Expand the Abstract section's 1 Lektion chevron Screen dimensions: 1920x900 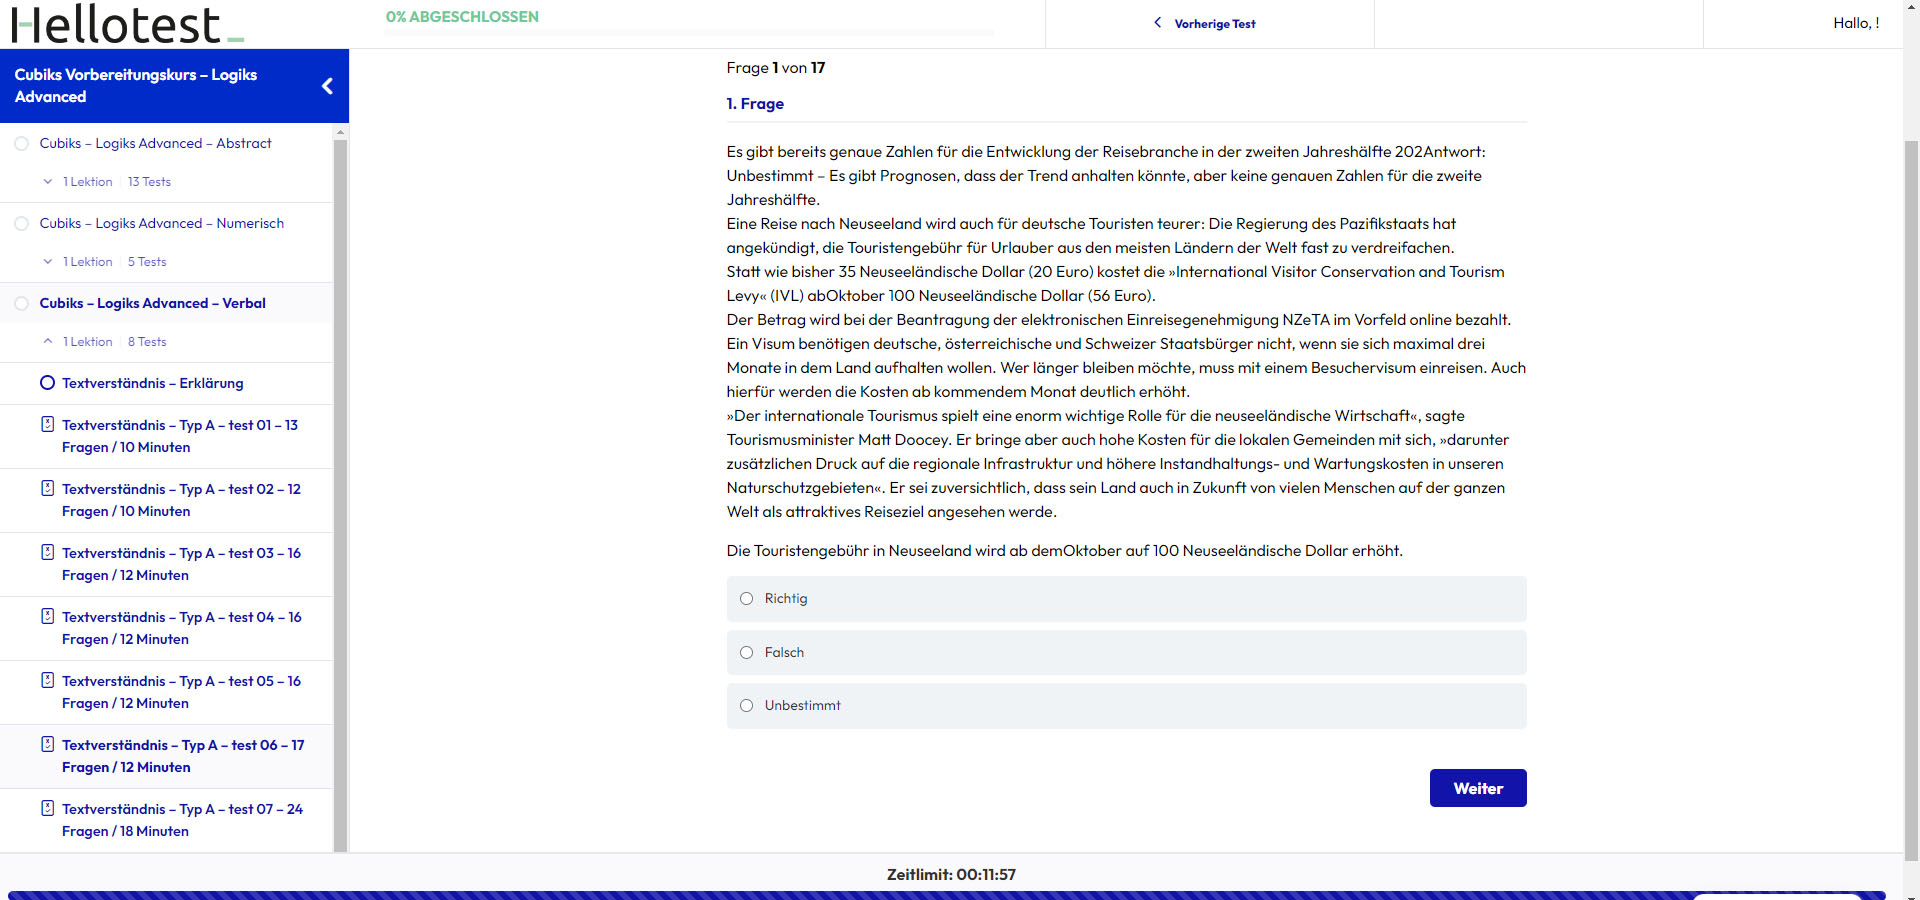(x=48, y=182)
